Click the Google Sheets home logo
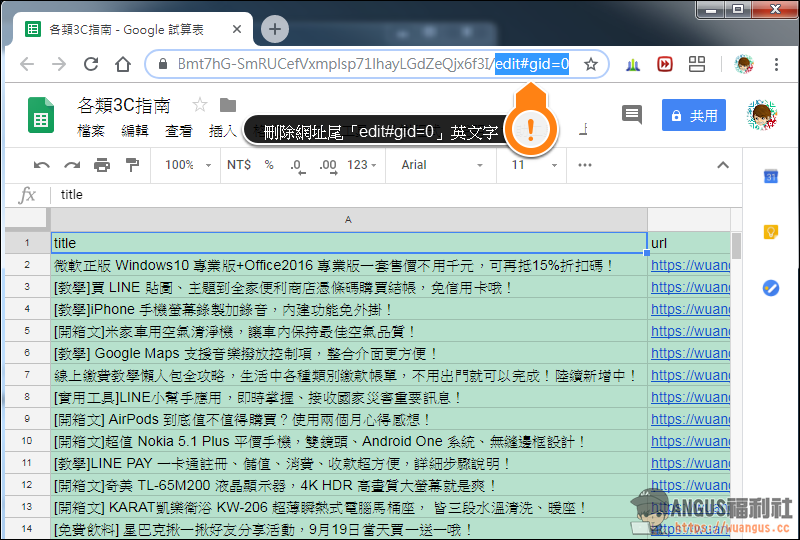This screenshot has height=540, width=800. [x=41, y=115]
